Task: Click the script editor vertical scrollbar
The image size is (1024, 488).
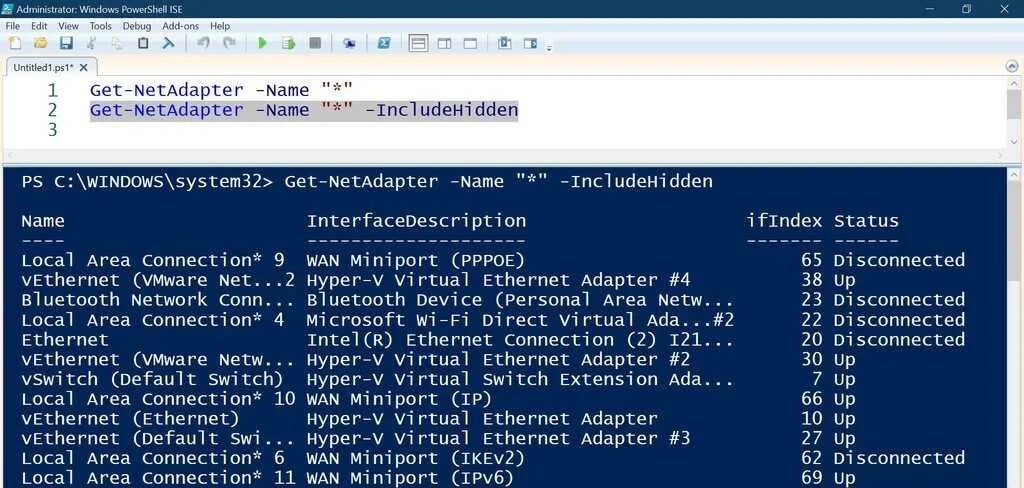Action: click(1014, 111)
